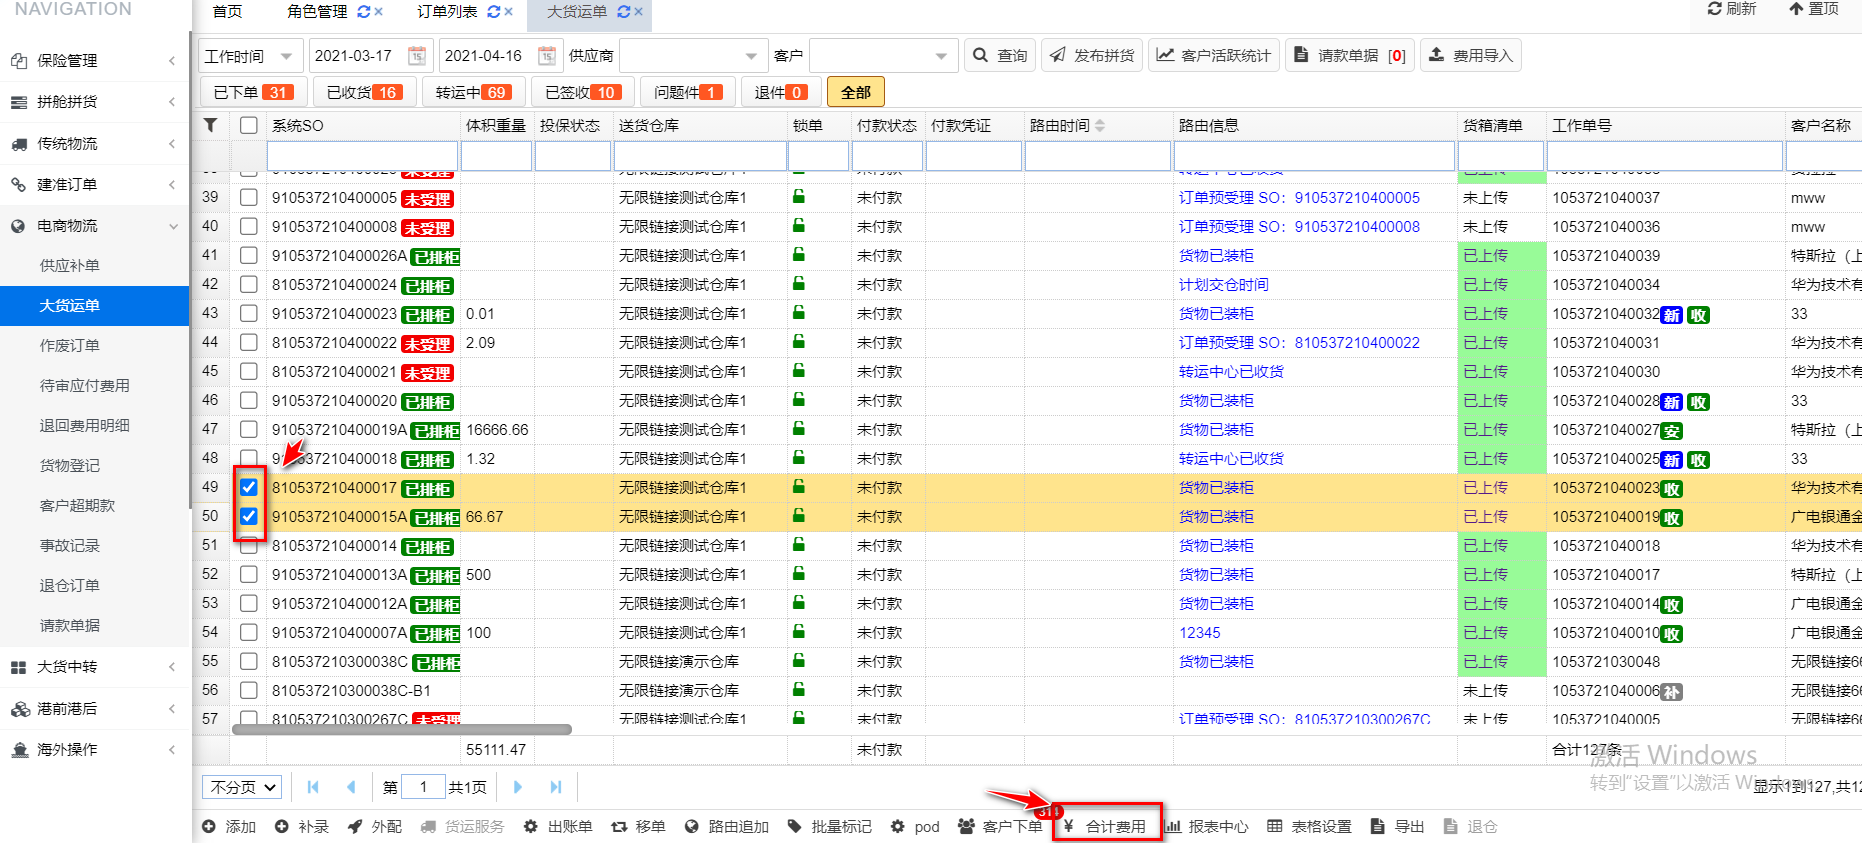Switch to the 订单列表 tab
The image size is (1862, 843).
click(x=447, y=12)
